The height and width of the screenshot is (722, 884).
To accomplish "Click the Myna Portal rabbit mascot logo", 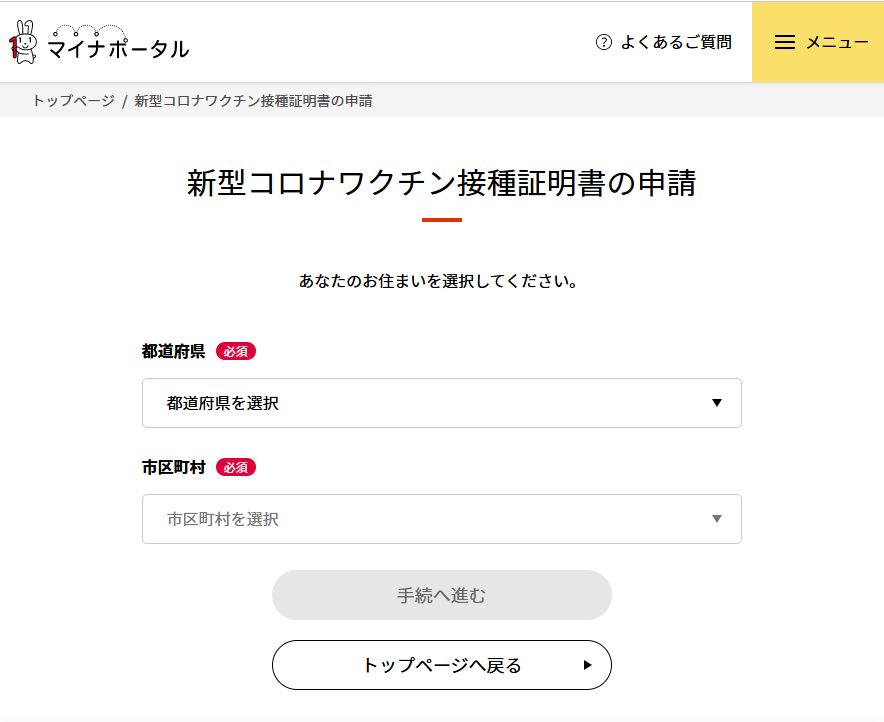I will click(24, 41).
